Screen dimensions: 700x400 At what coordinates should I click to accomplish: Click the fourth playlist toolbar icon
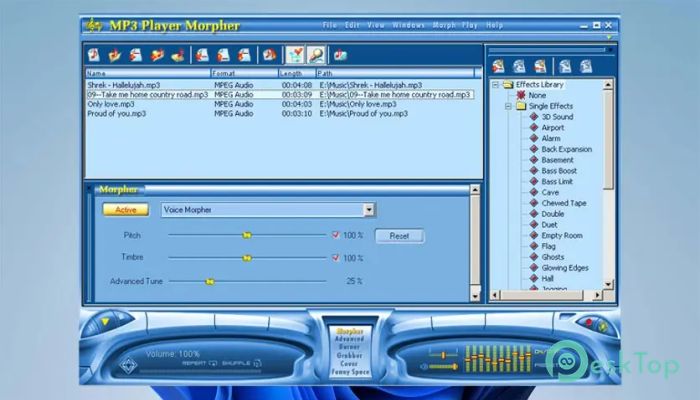tap(157, 55)
